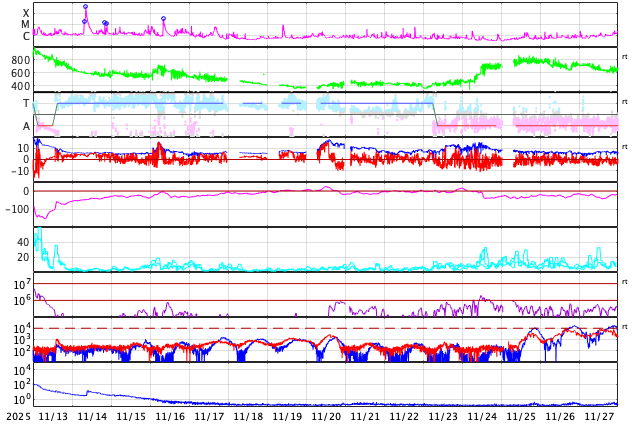The height and width of the screenshot is (424, 634).
Task: Select the 11/13 date label
Action: coord(53,416)
